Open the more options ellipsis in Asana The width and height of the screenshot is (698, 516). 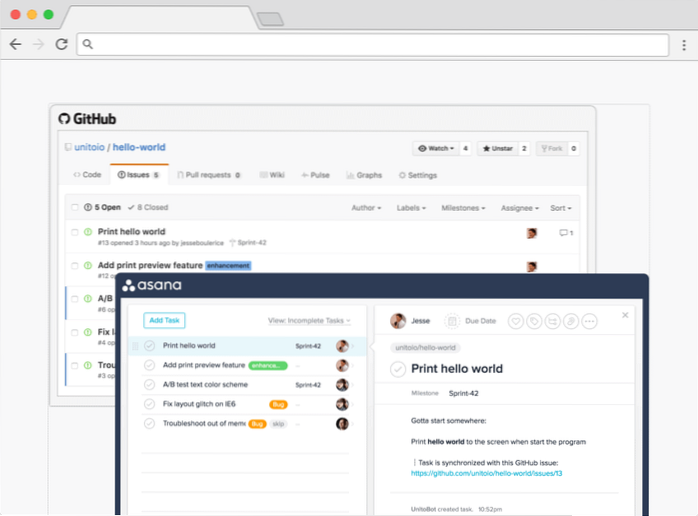pos(589,321)
